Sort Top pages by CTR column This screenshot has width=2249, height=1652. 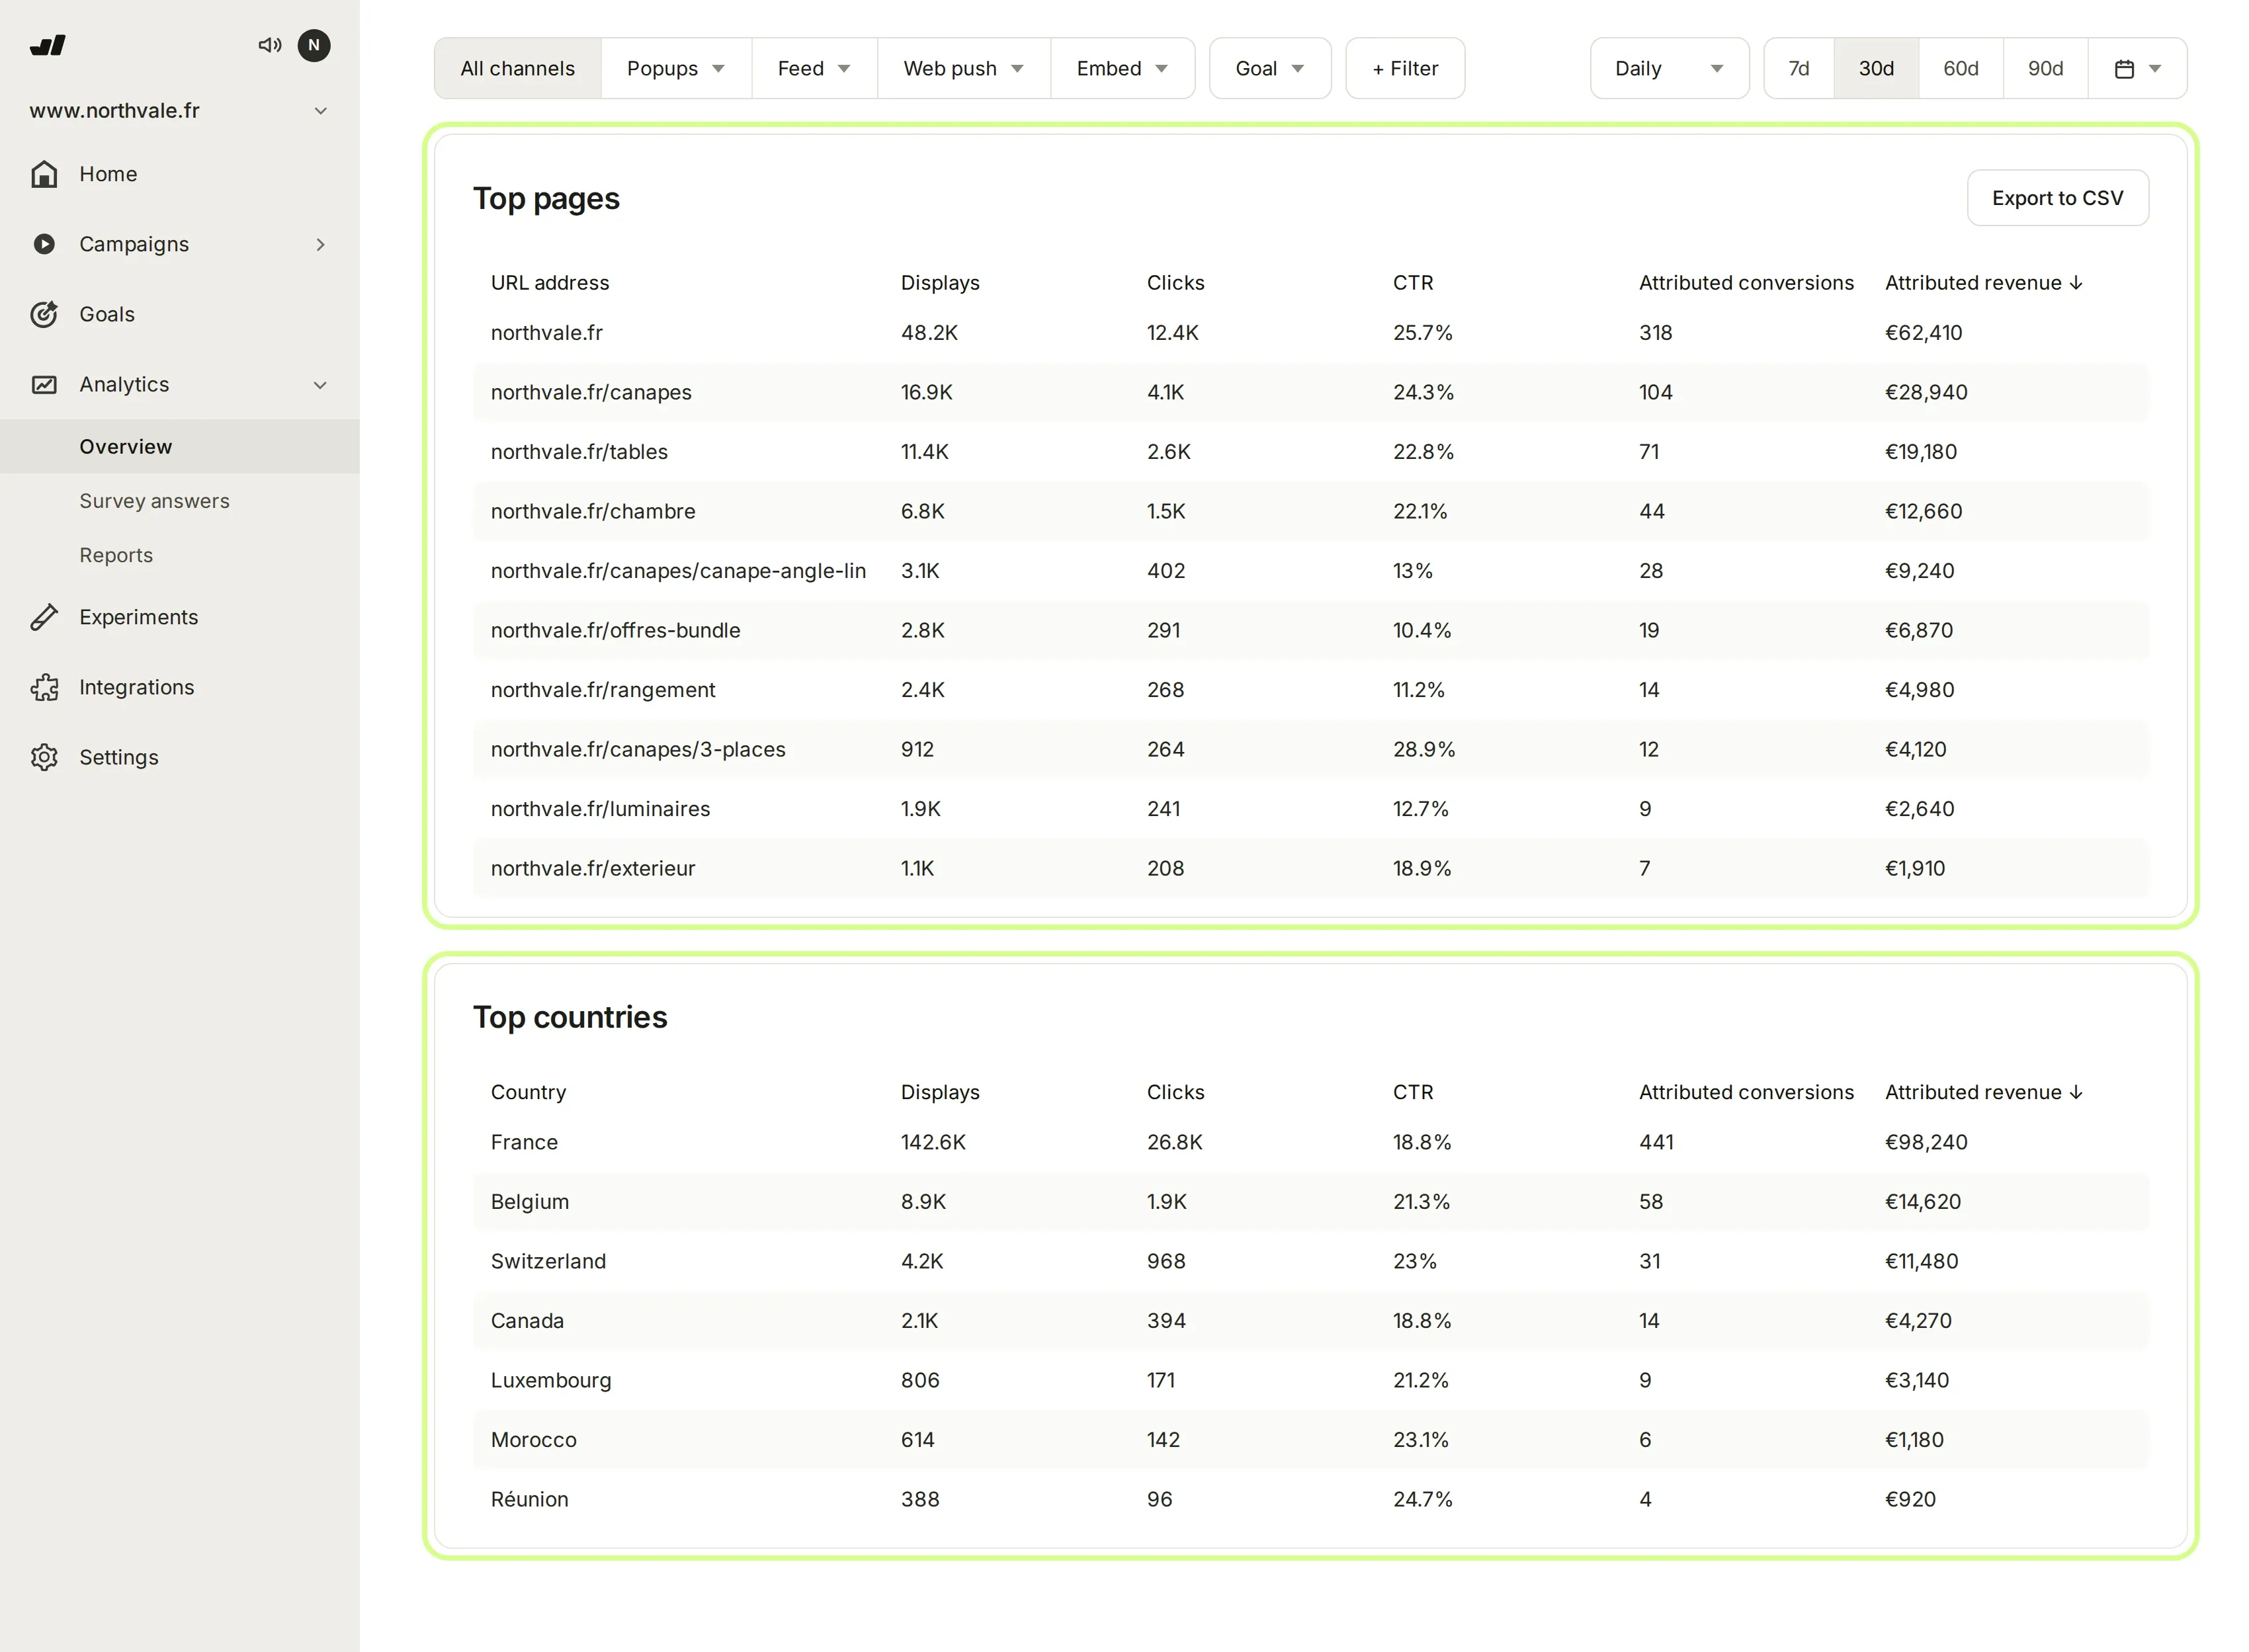[1413, 283]
